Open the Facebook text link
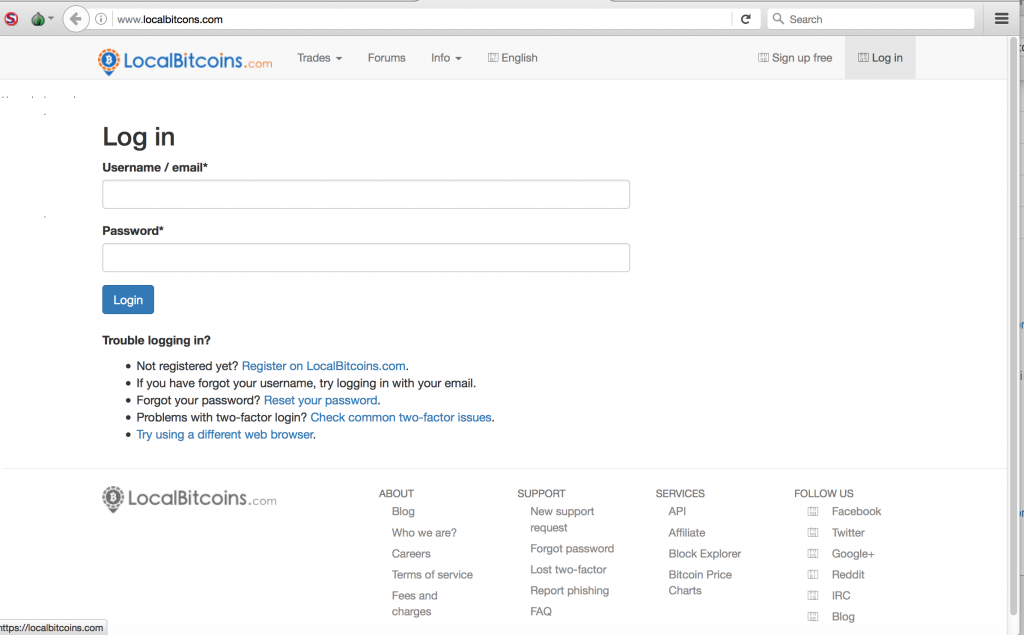This screenshot has height=635, width=1024. pos(856,512)
